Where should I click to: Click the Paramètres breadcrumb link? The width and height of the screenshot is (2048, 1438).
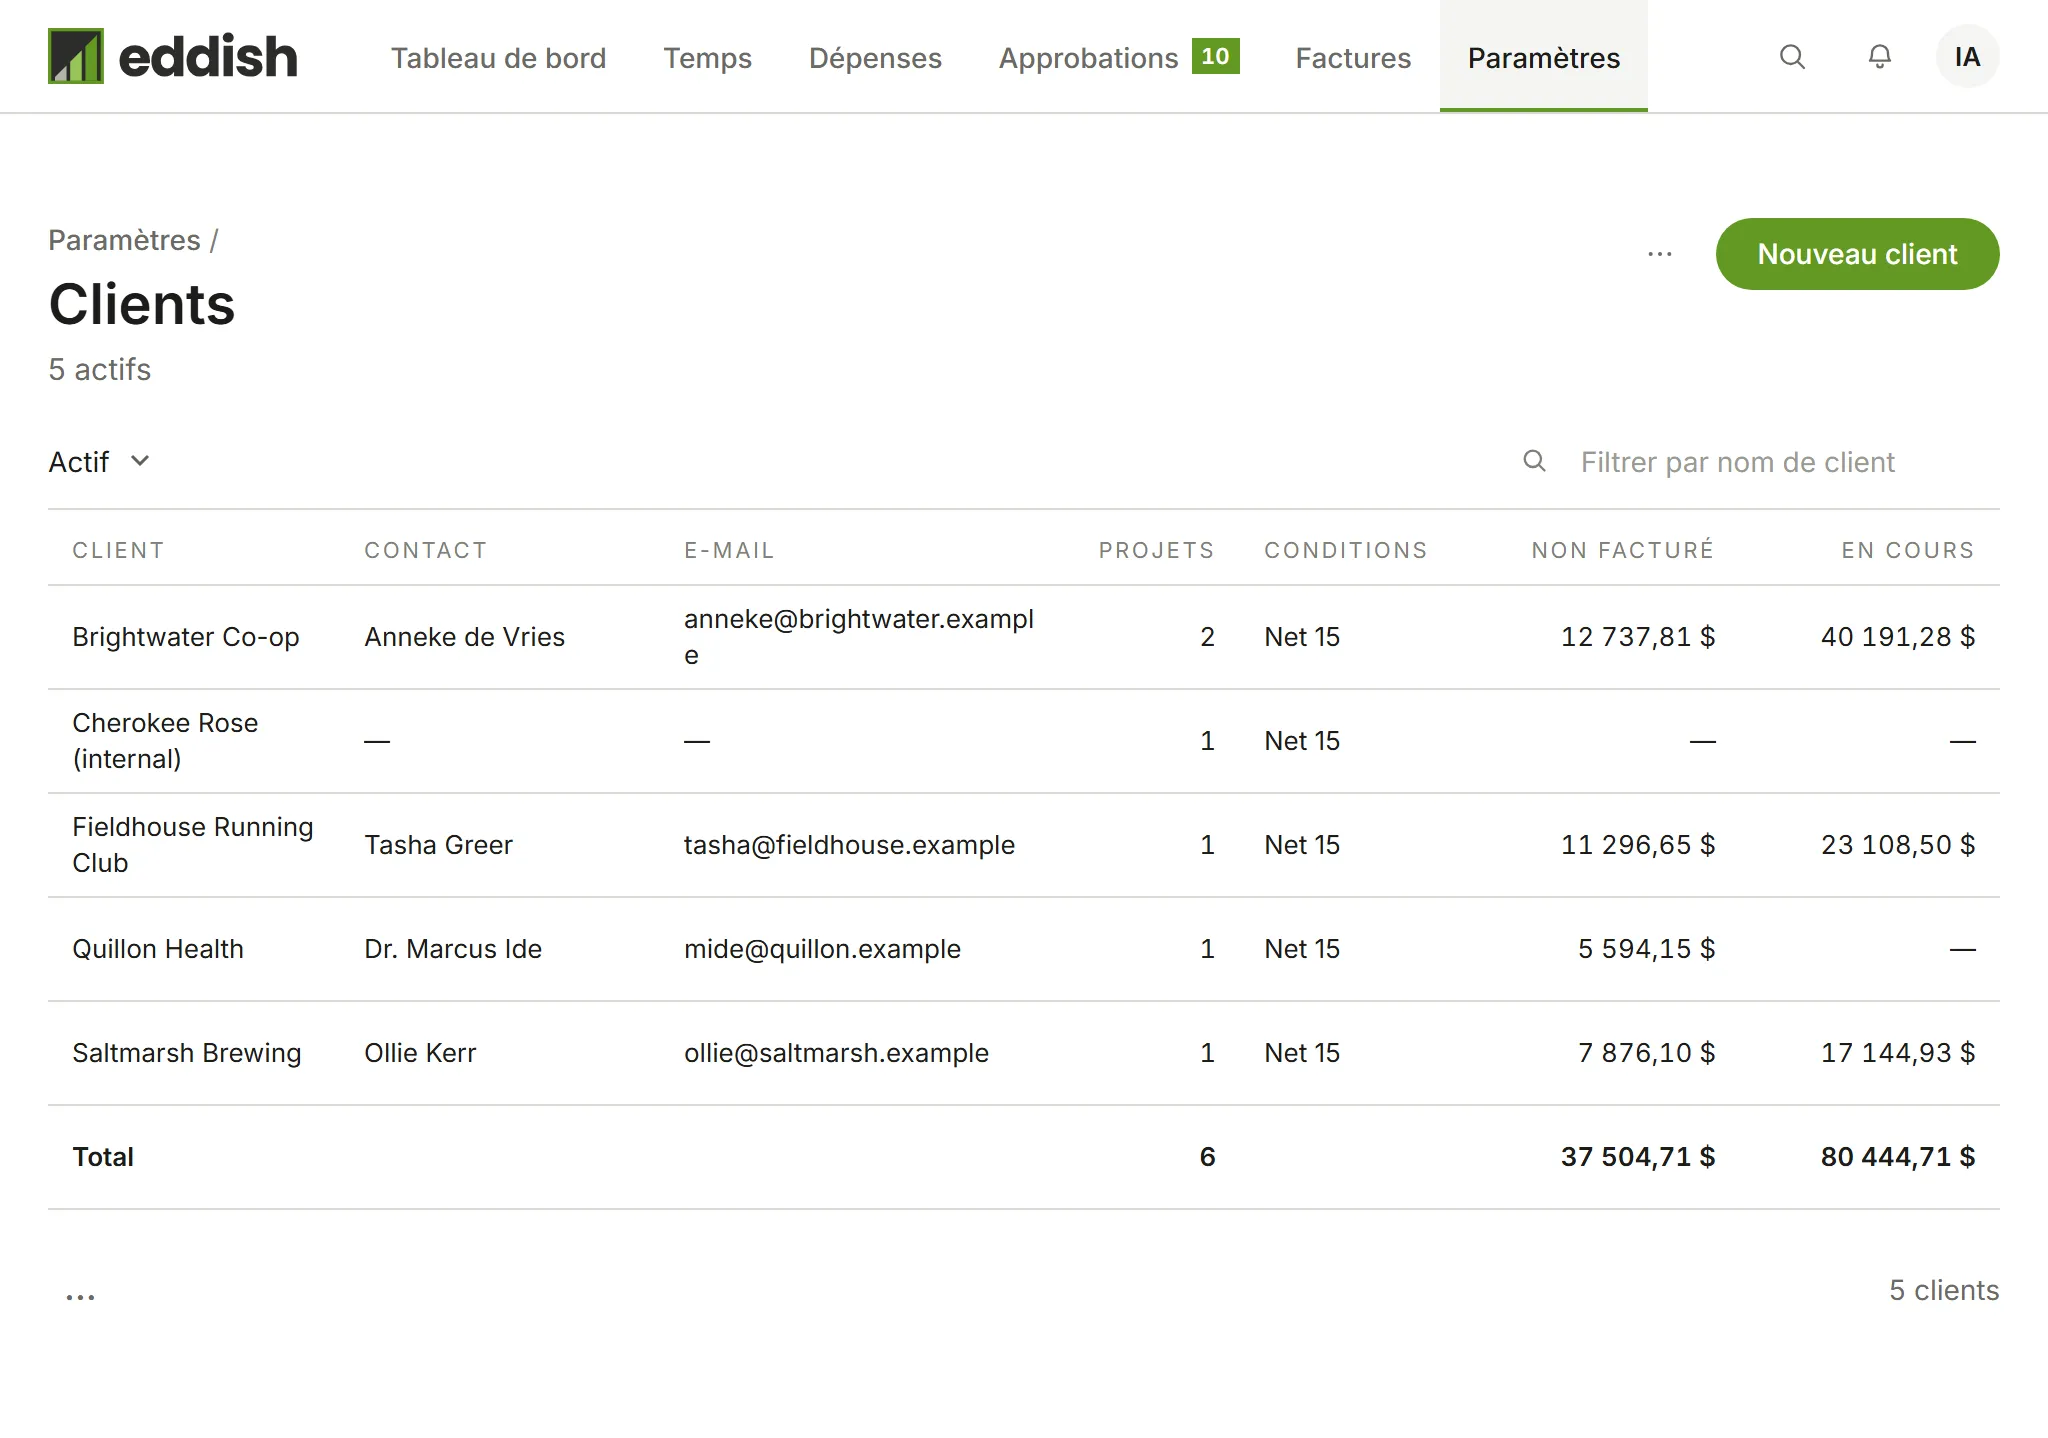124,240
